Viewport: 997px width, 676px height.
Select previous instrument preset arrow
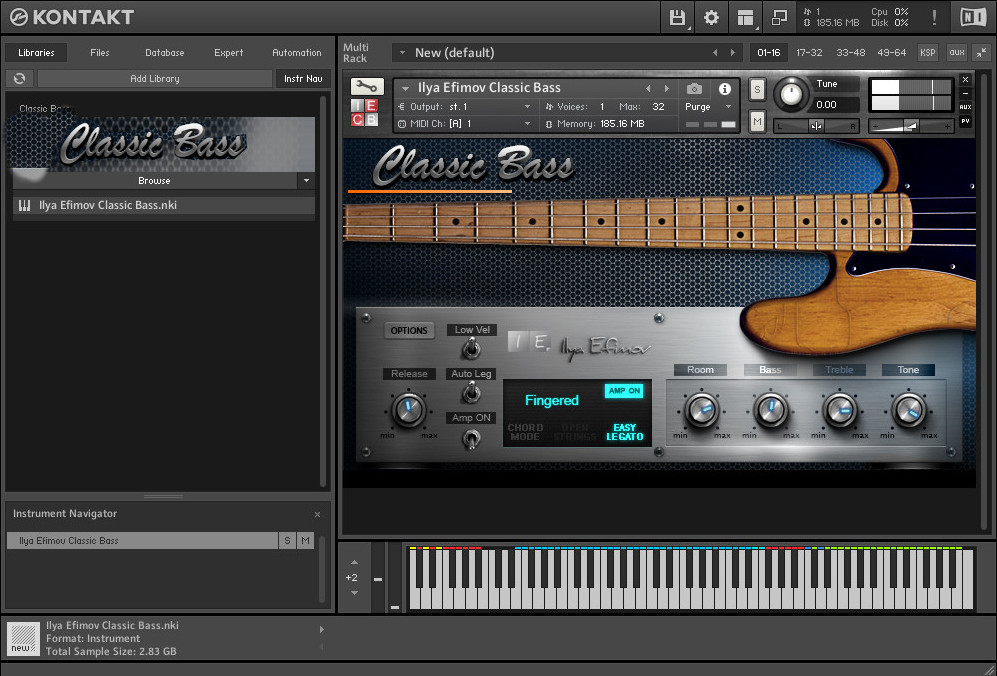648,88
